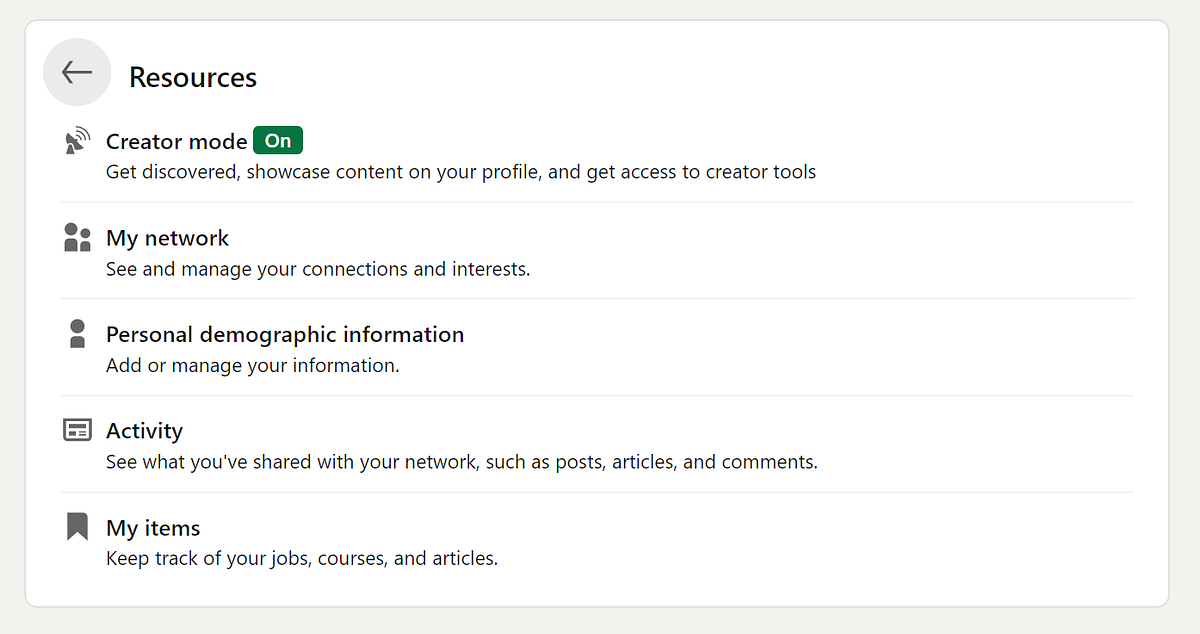
Task: Click the back arrow button
Action: (x=77, y=72)
